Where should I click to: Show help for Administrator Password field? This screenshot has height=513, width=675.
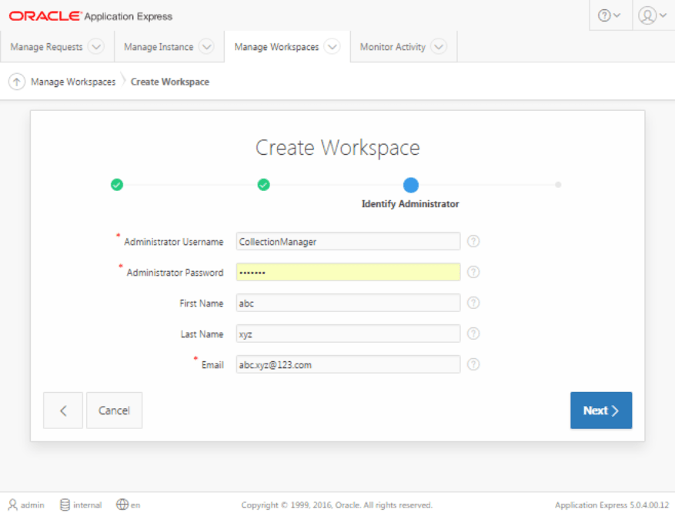[473, 272]
